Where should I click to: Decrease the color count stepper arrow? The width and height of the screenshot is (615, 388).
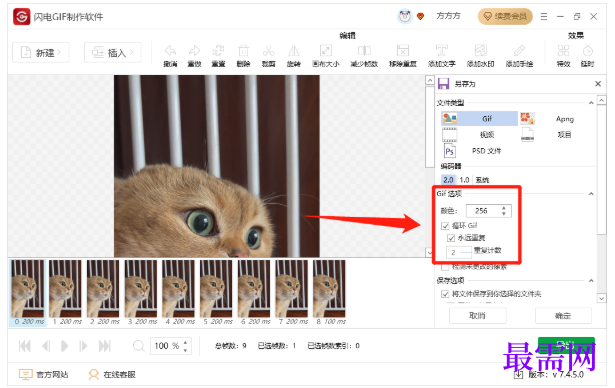(x=504, y=214)
